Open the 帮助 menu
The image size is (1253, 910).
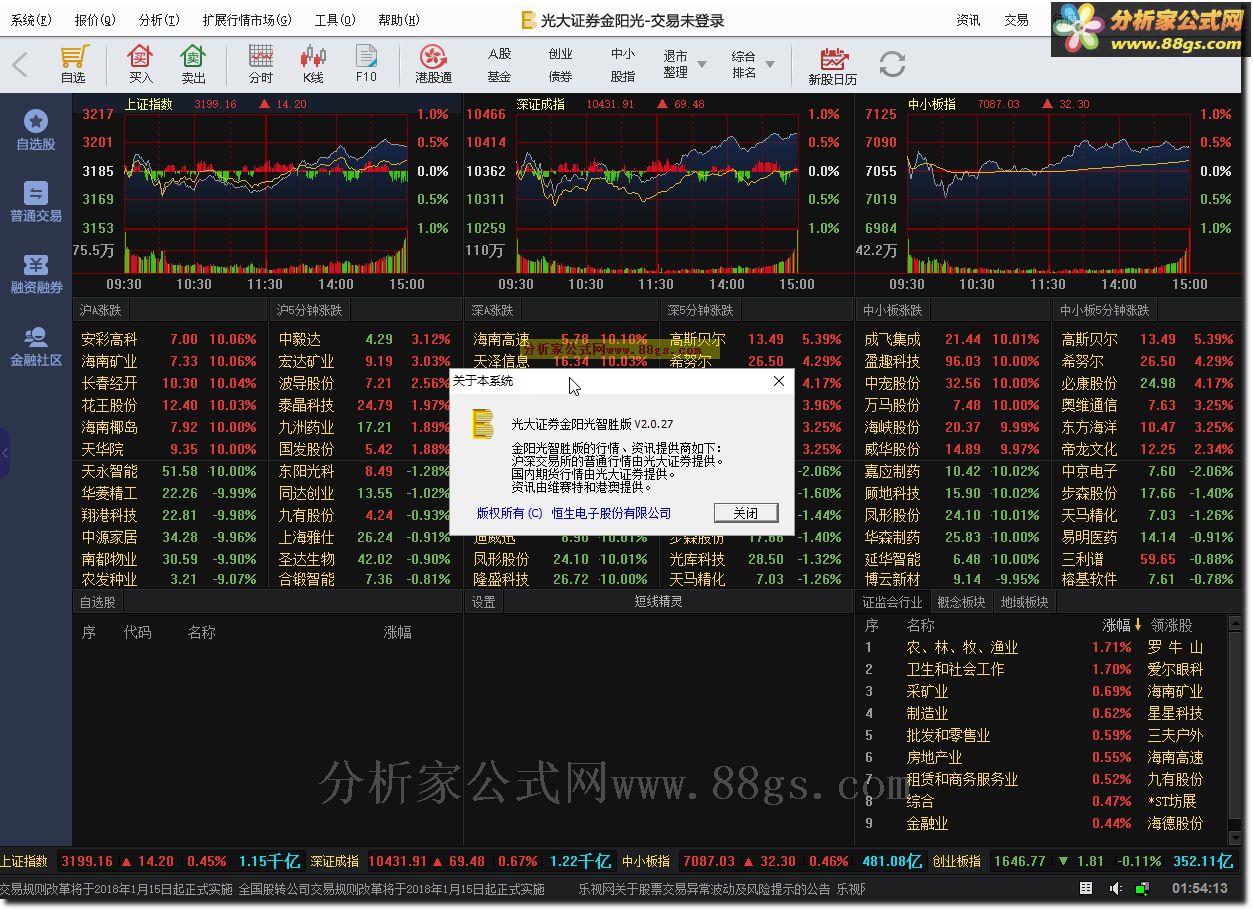click(399, 20)
